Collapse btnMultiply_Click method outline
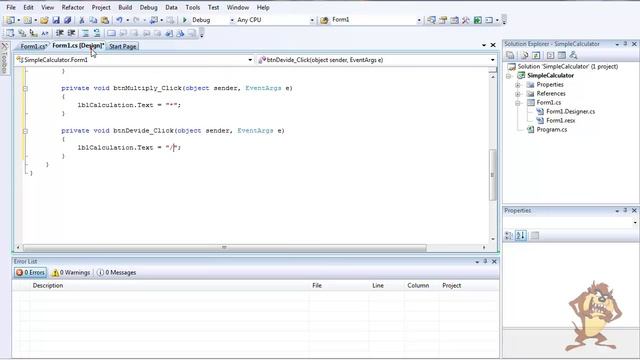Screen dimensions: 640x360 [25, 88]
